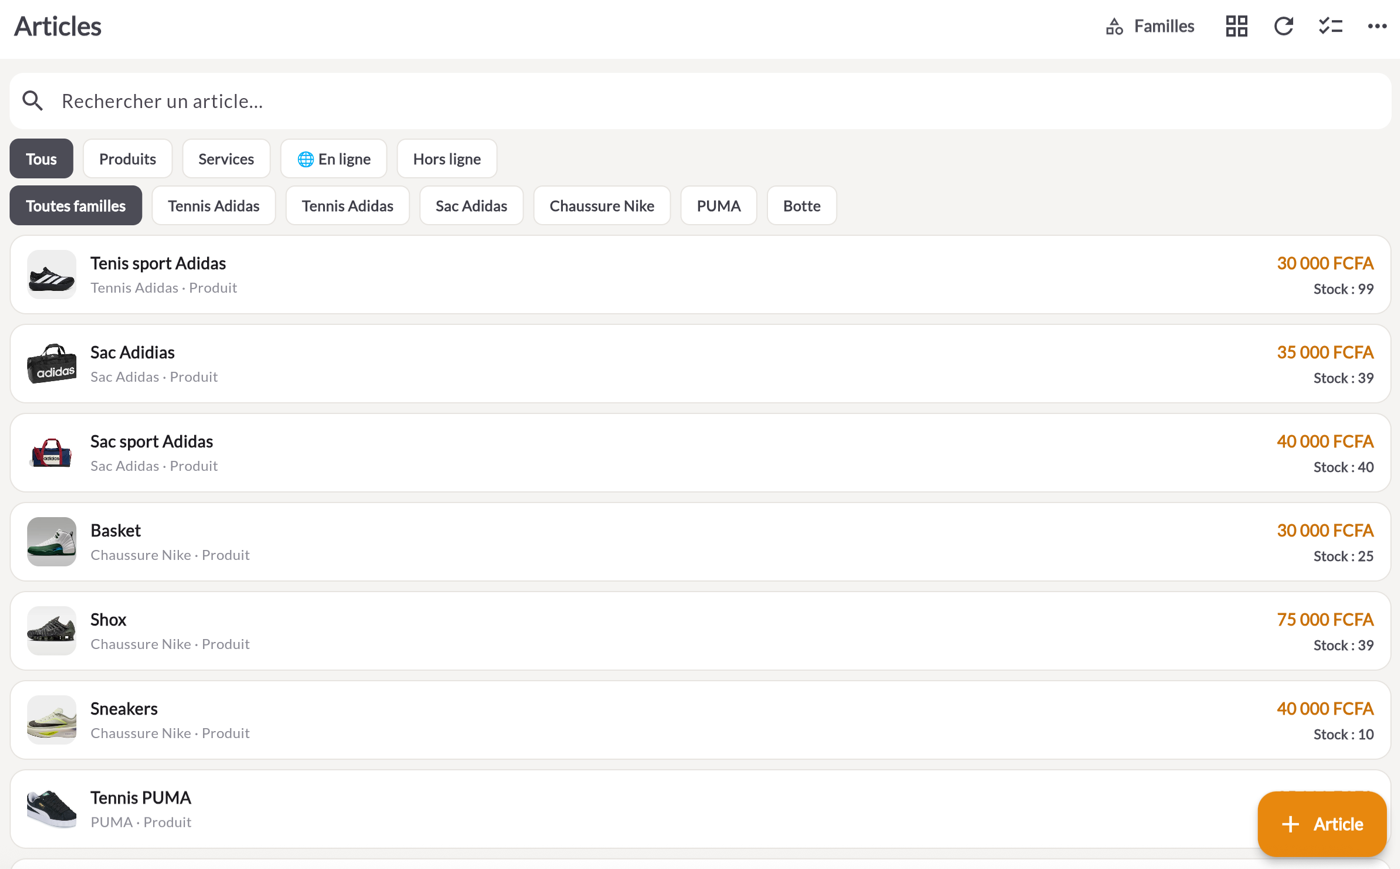Screen dimensions: 1400x869
Task: Open Sac Adidias bag thumbnail
Action: 52,364
